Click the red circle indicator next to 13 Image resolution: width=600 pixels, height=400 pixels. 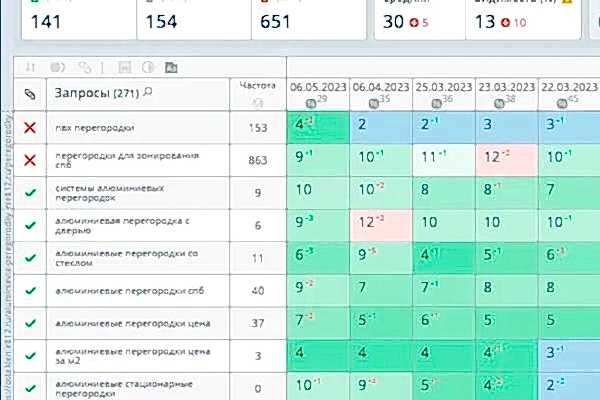pos(505,23)
